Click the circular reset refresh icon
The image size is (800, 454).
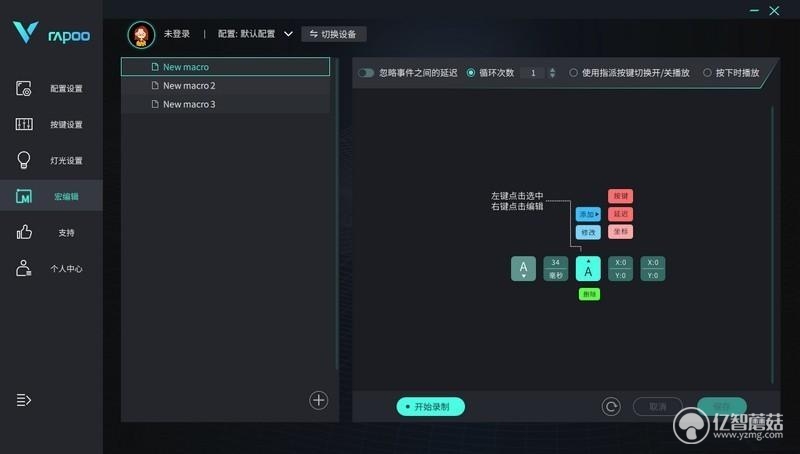(611, 407)
